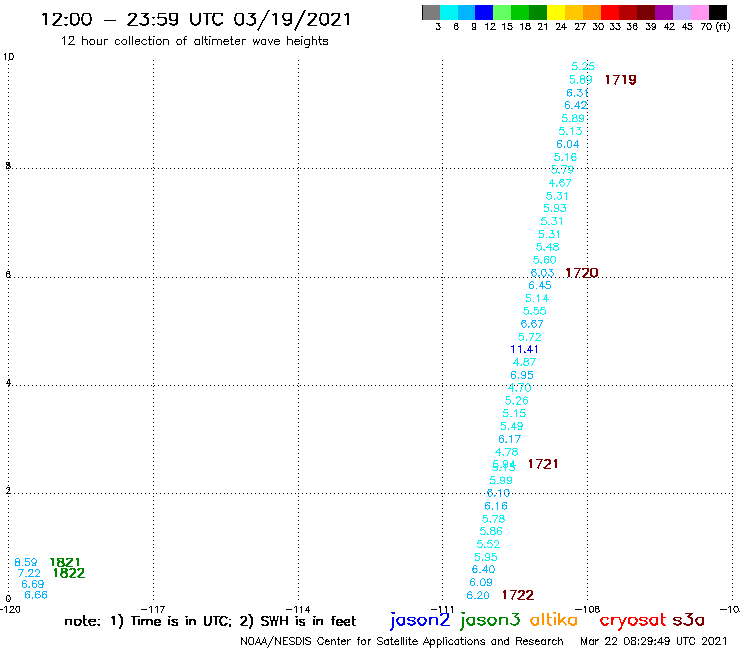
Task: Click the wave height value 6.20 beside 1722
Action: tap(478, 595)
